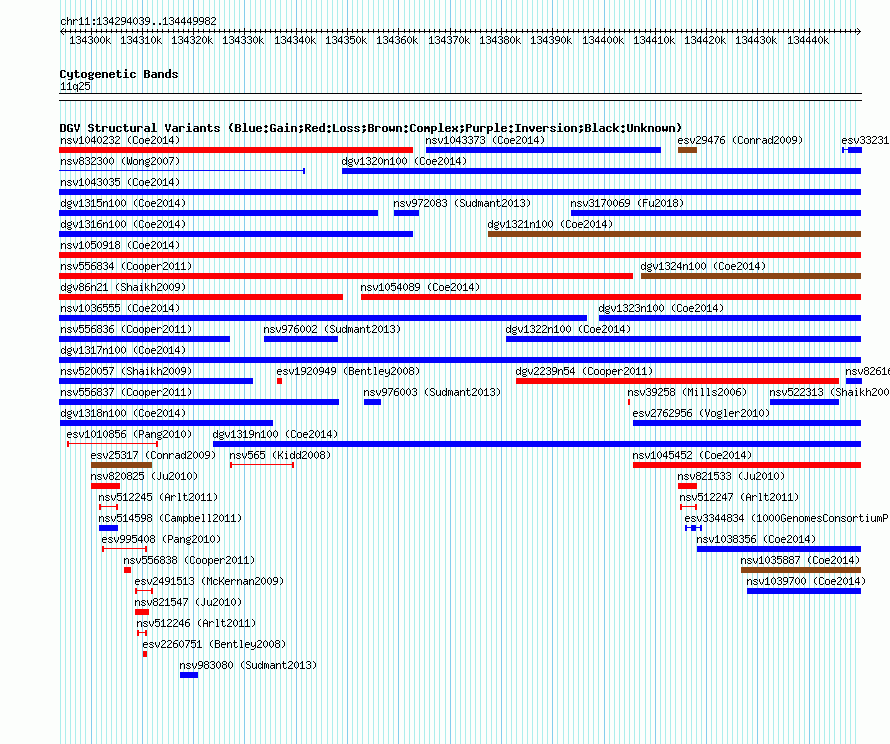The width and height of the screenshot is (890, 744).
Task: Select the nsv1043373 (Coe2014) label
Action: point(485,140)
